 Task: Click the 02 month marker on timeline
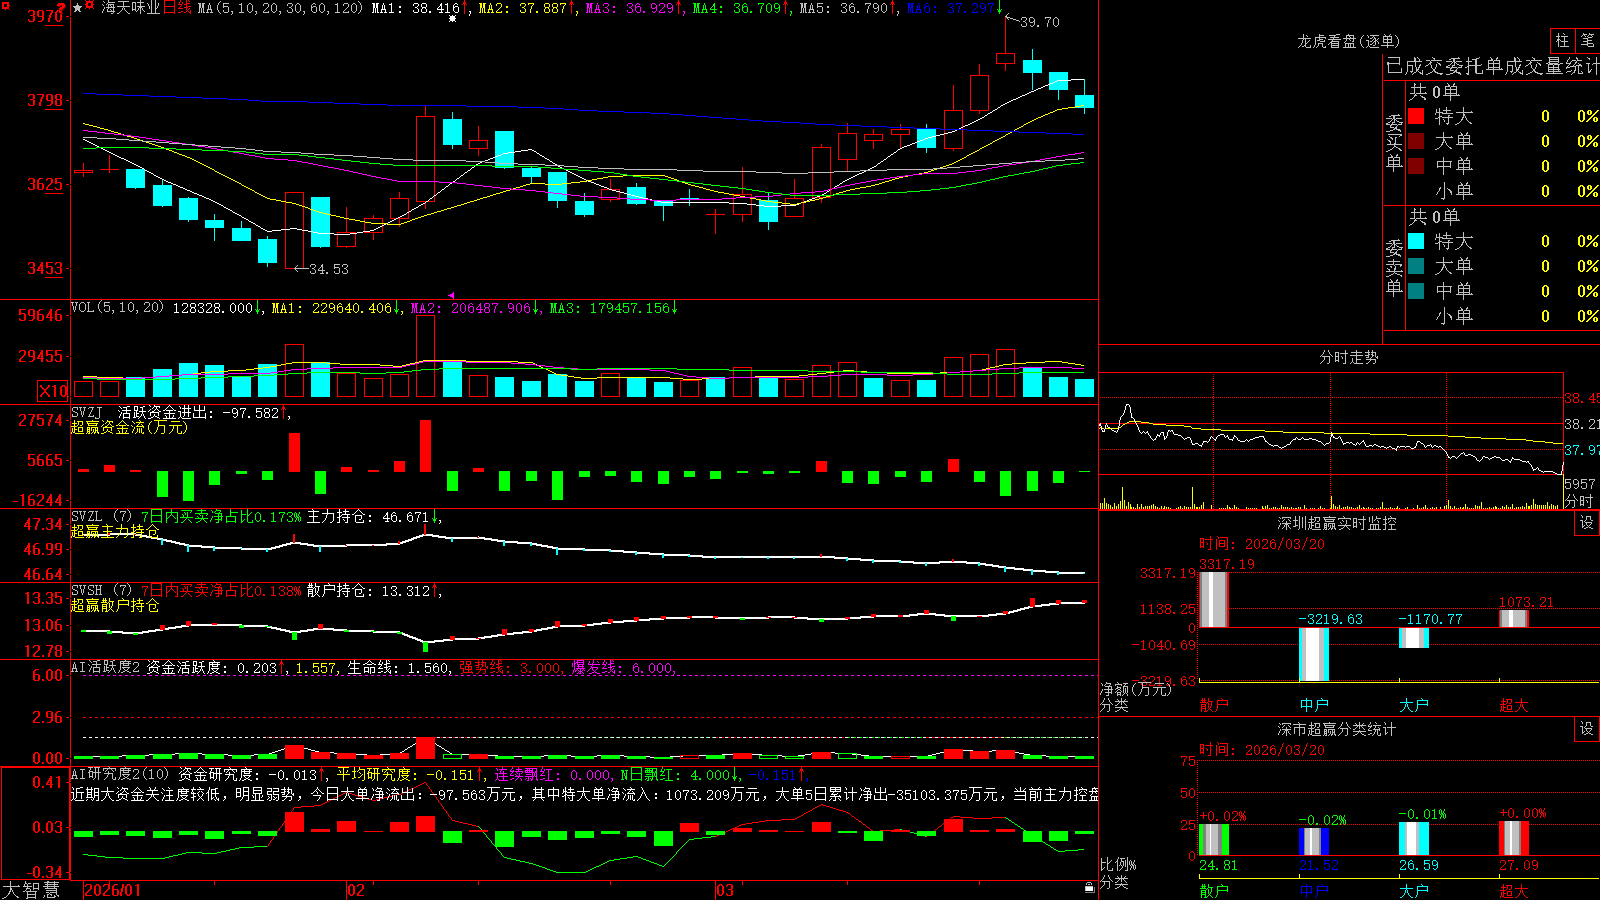tap(356, 890)
